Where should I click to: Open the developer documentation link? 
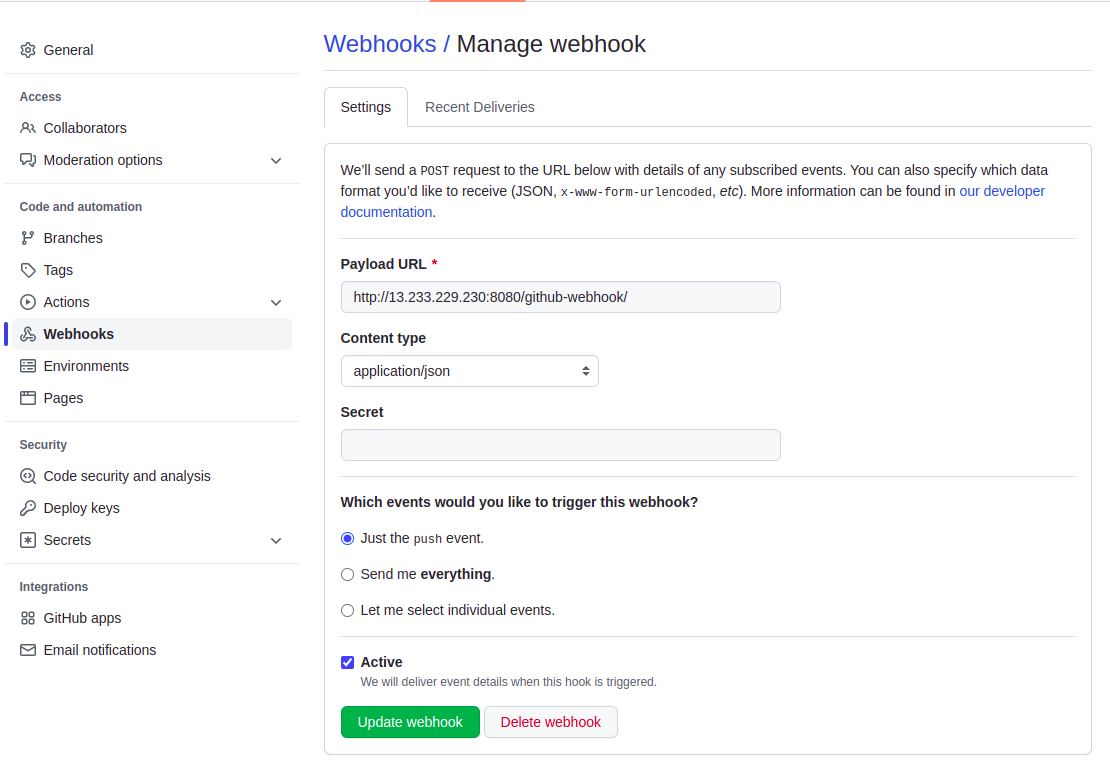click(1001, 191)
